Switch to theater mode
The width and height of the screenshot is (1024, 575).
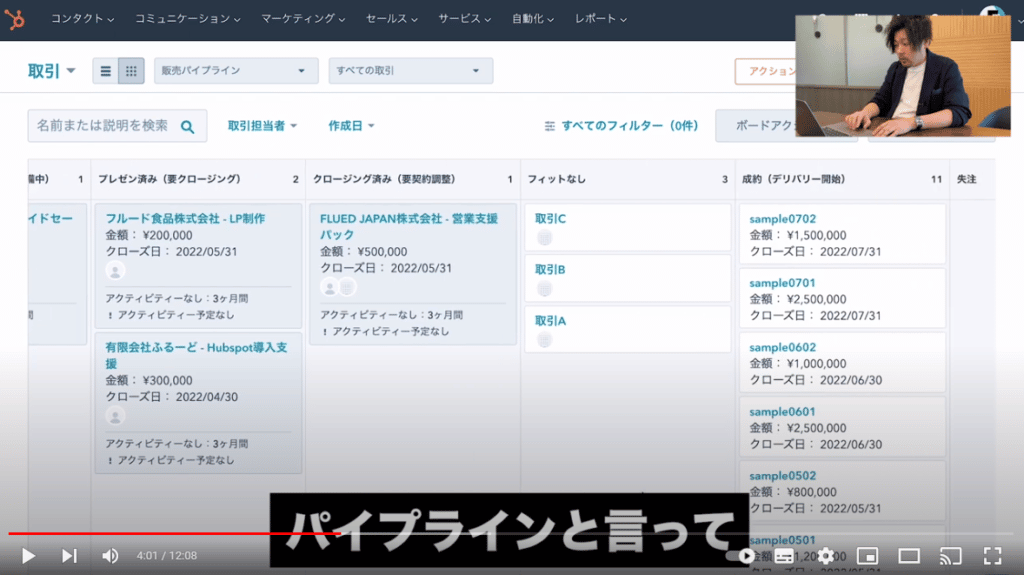pyautogui.click(x=909, y=556)
